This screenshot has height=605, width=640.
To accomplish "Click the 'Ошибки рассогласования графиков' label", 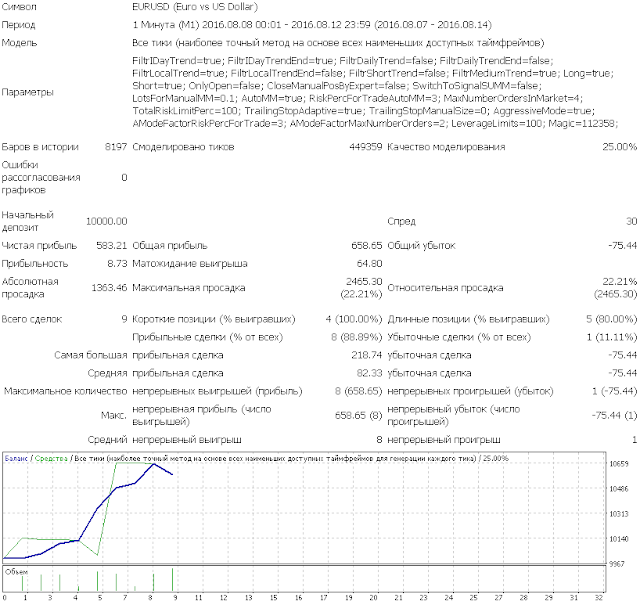I will tap(41, 178).
